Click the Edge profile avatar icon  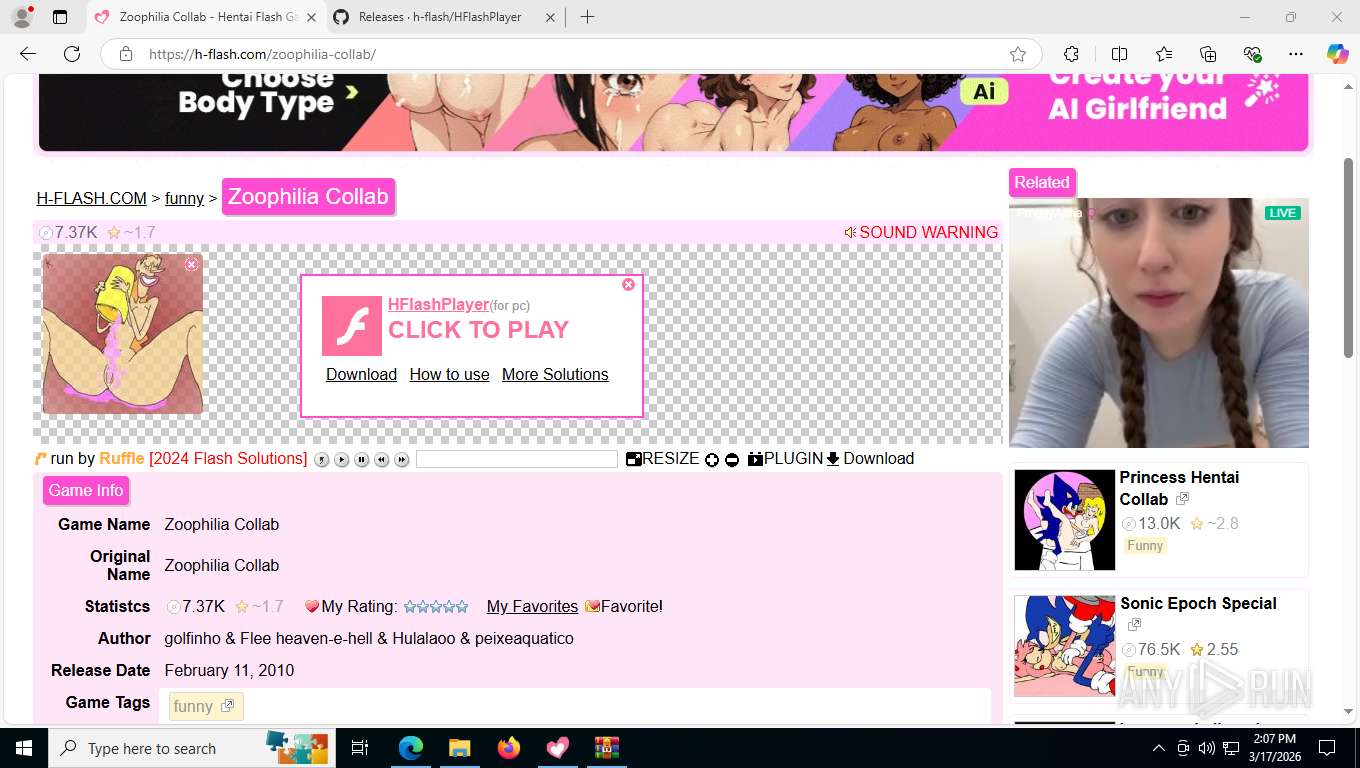pos(21,17)
